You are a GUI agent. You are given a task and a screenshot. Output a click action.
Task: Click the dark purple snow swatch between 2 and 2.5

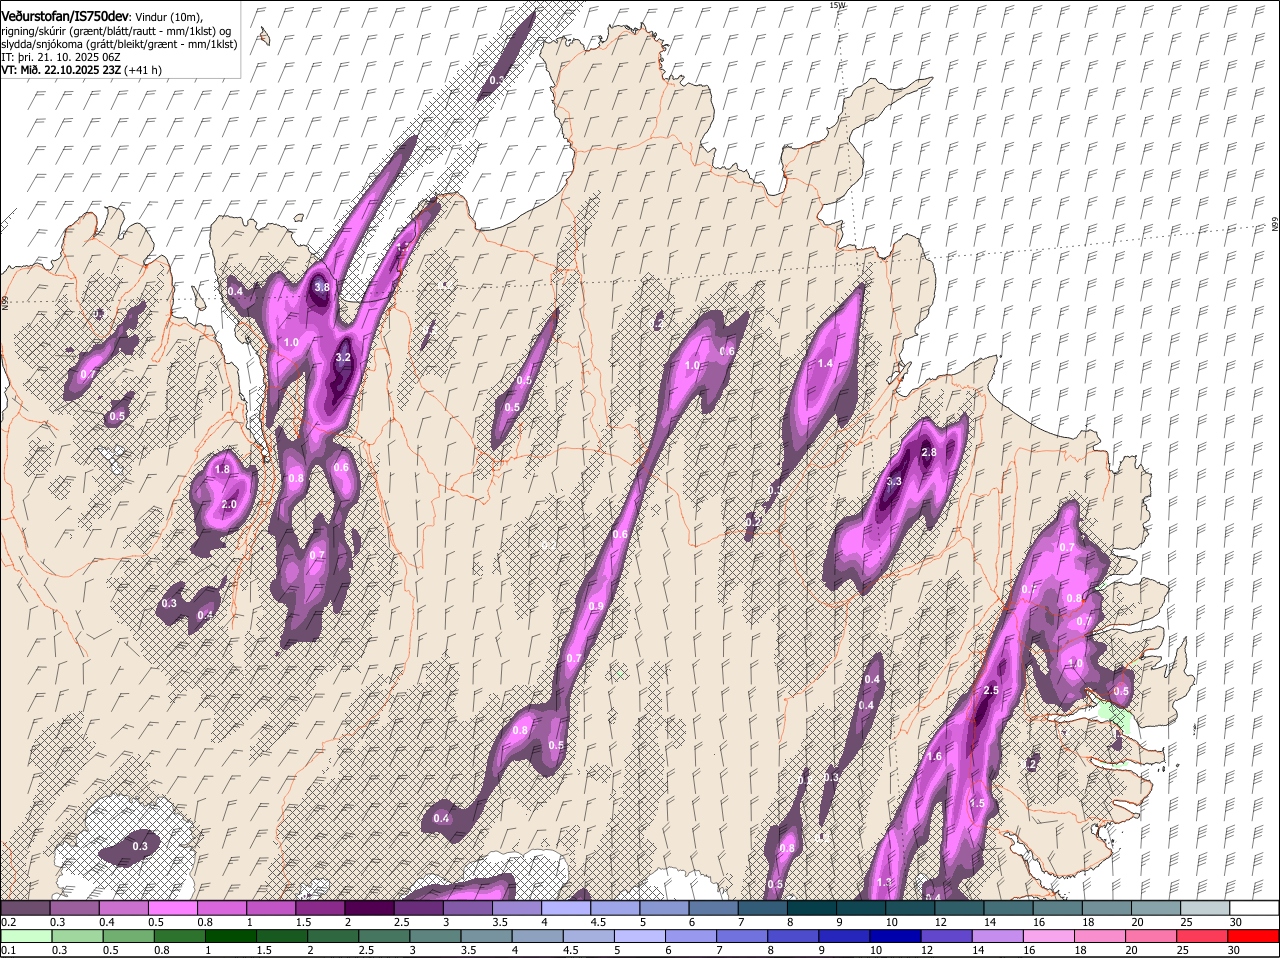(369, 908)
